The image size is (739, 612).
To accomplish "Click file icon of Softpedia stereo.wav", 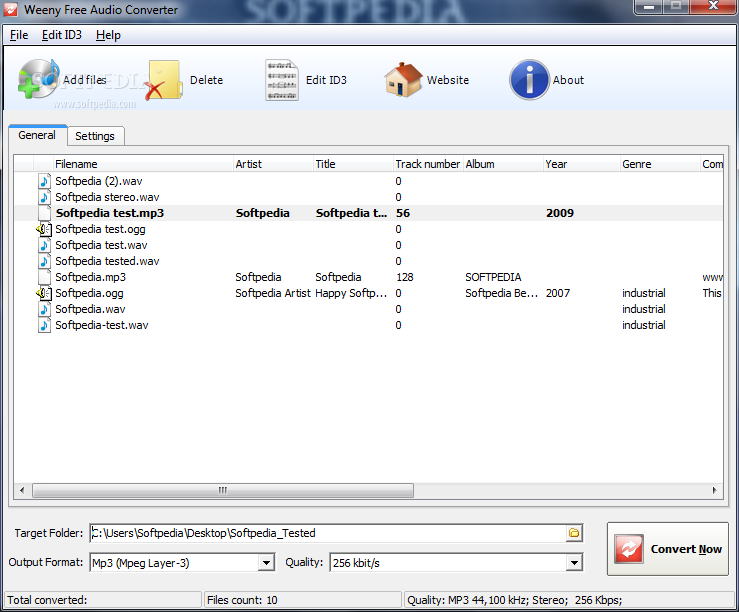I will [44, 197].
